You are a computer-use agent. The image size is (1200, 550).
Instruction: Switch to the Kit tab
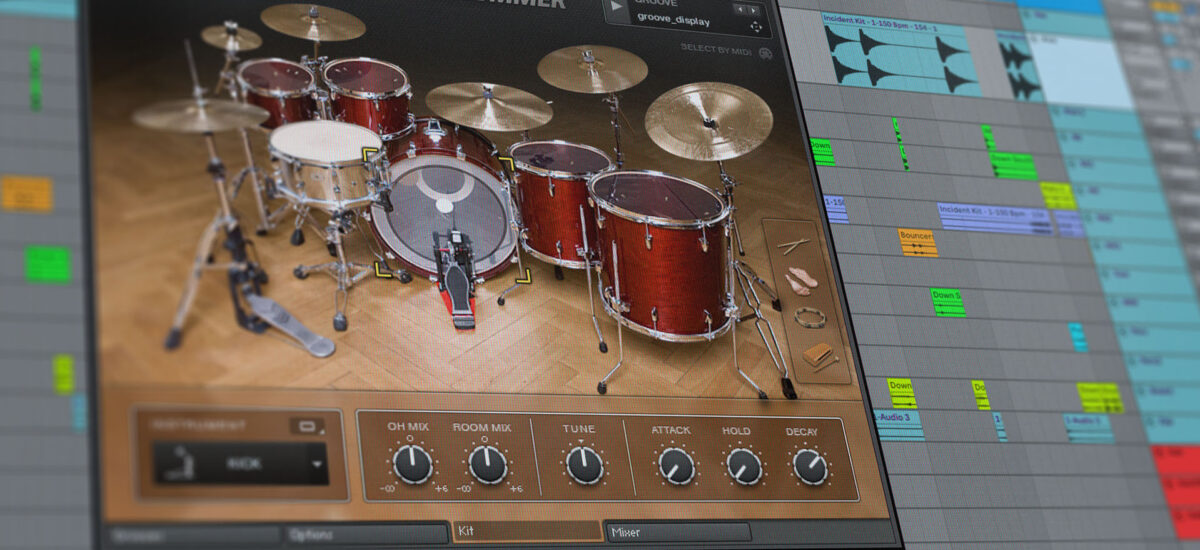pos(526,531)
